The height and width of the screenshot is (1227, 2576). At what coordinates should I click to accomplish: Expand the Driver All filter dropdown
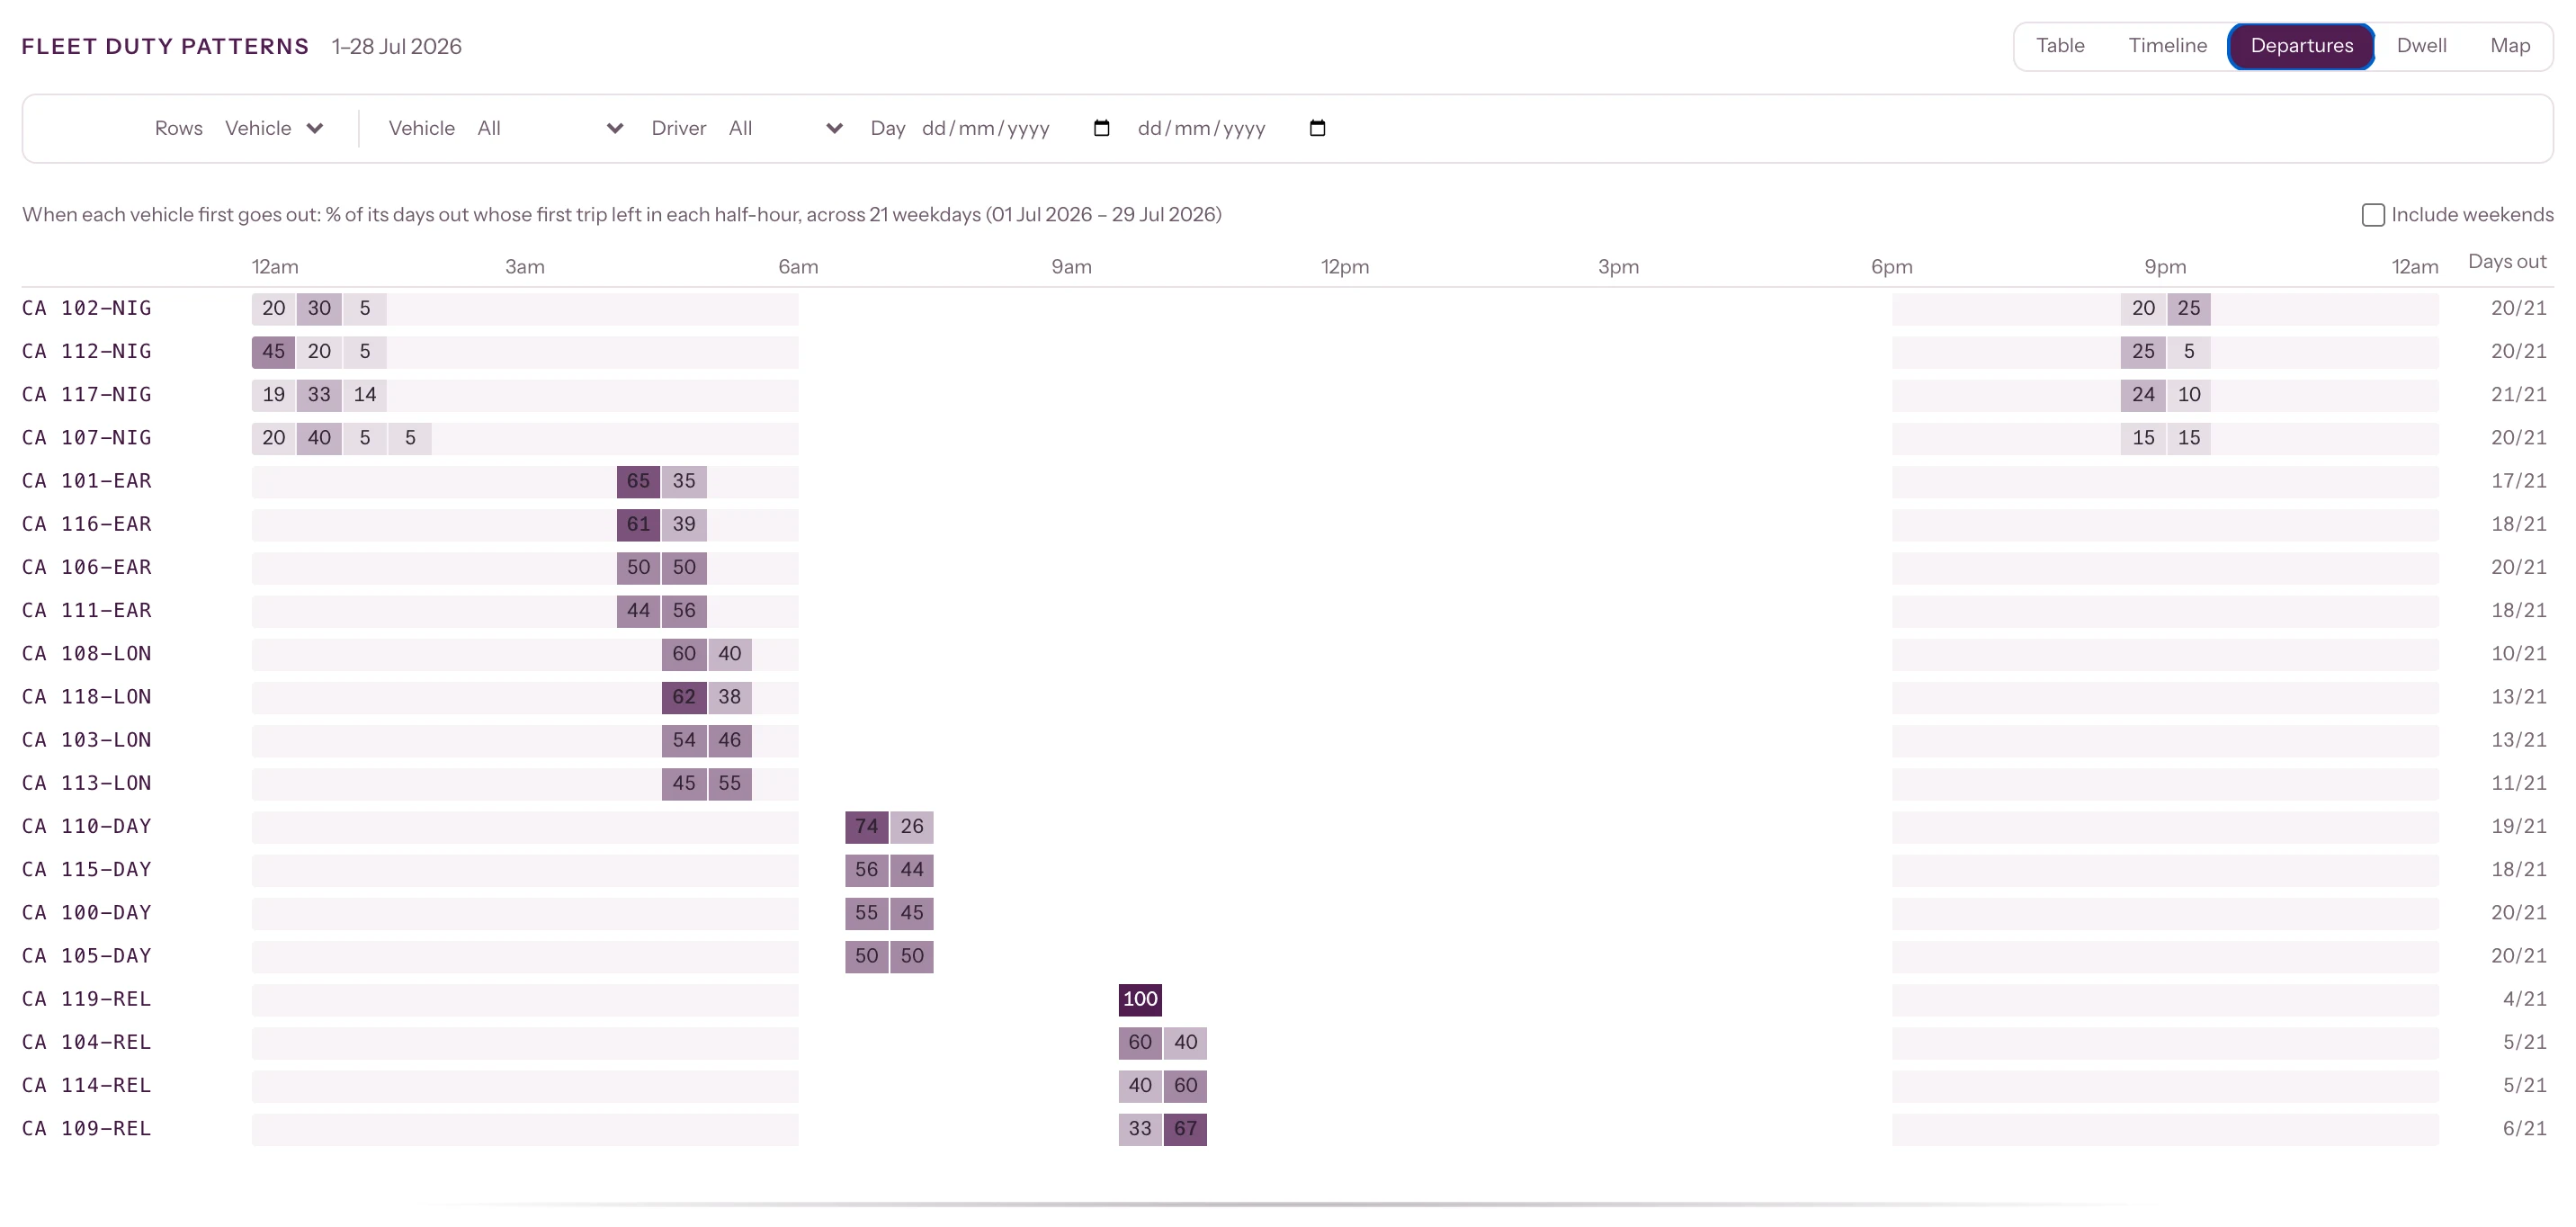786,128
